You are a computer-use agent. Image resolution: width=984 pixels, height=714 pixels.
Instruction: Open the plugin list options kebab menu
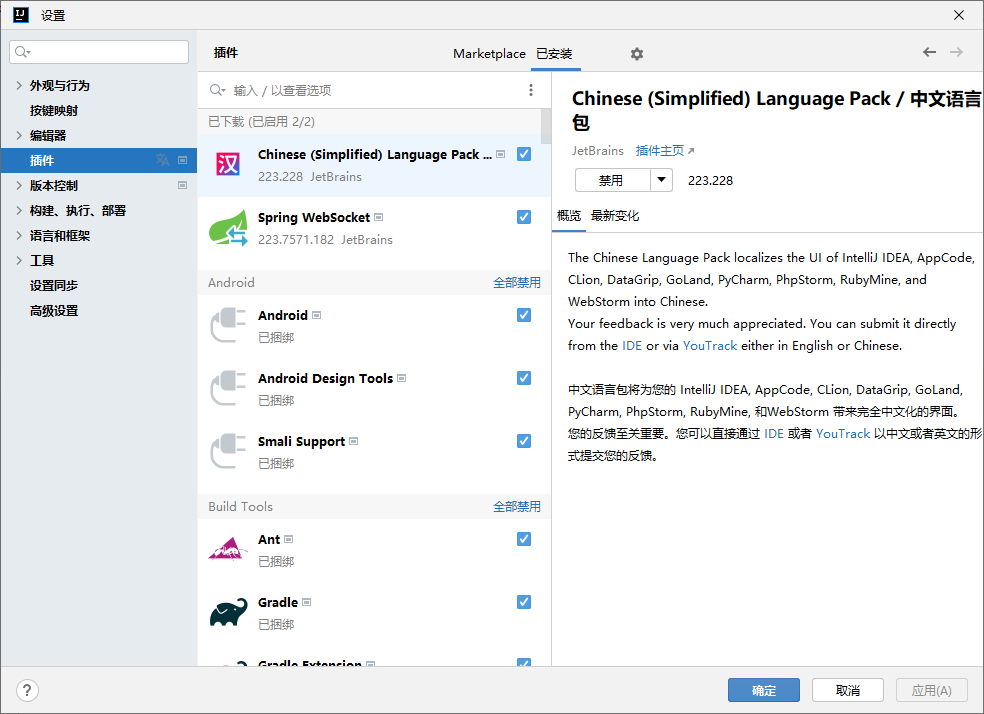(531, 90)
